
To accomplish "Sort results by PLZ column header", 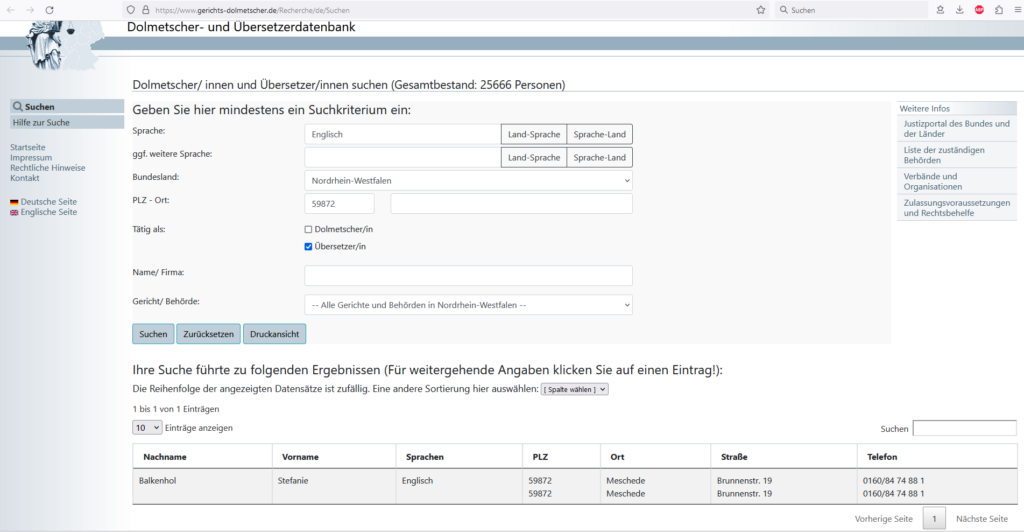I will point(562,457).
